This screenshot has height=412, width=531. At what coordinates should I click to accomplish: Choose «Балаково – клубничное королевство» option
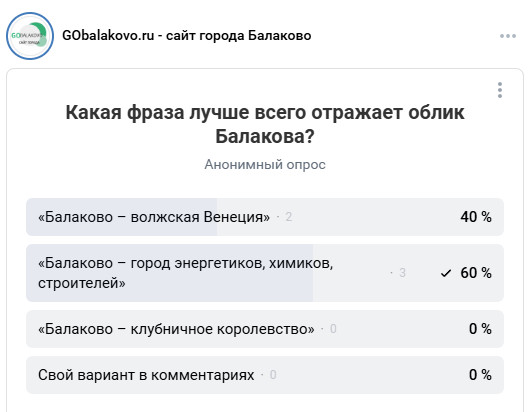pyautogui.click(x=265, y=329)
